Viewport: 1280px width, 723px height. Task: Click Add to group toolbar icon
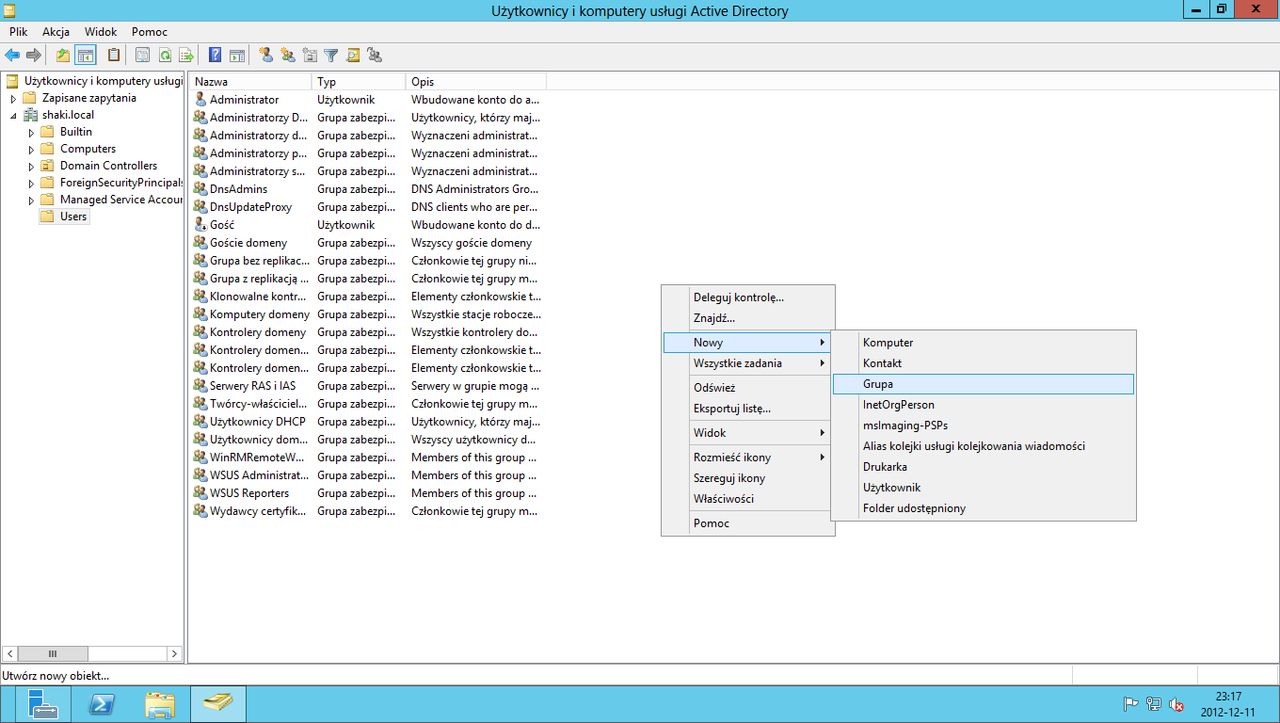pos(375,55)
